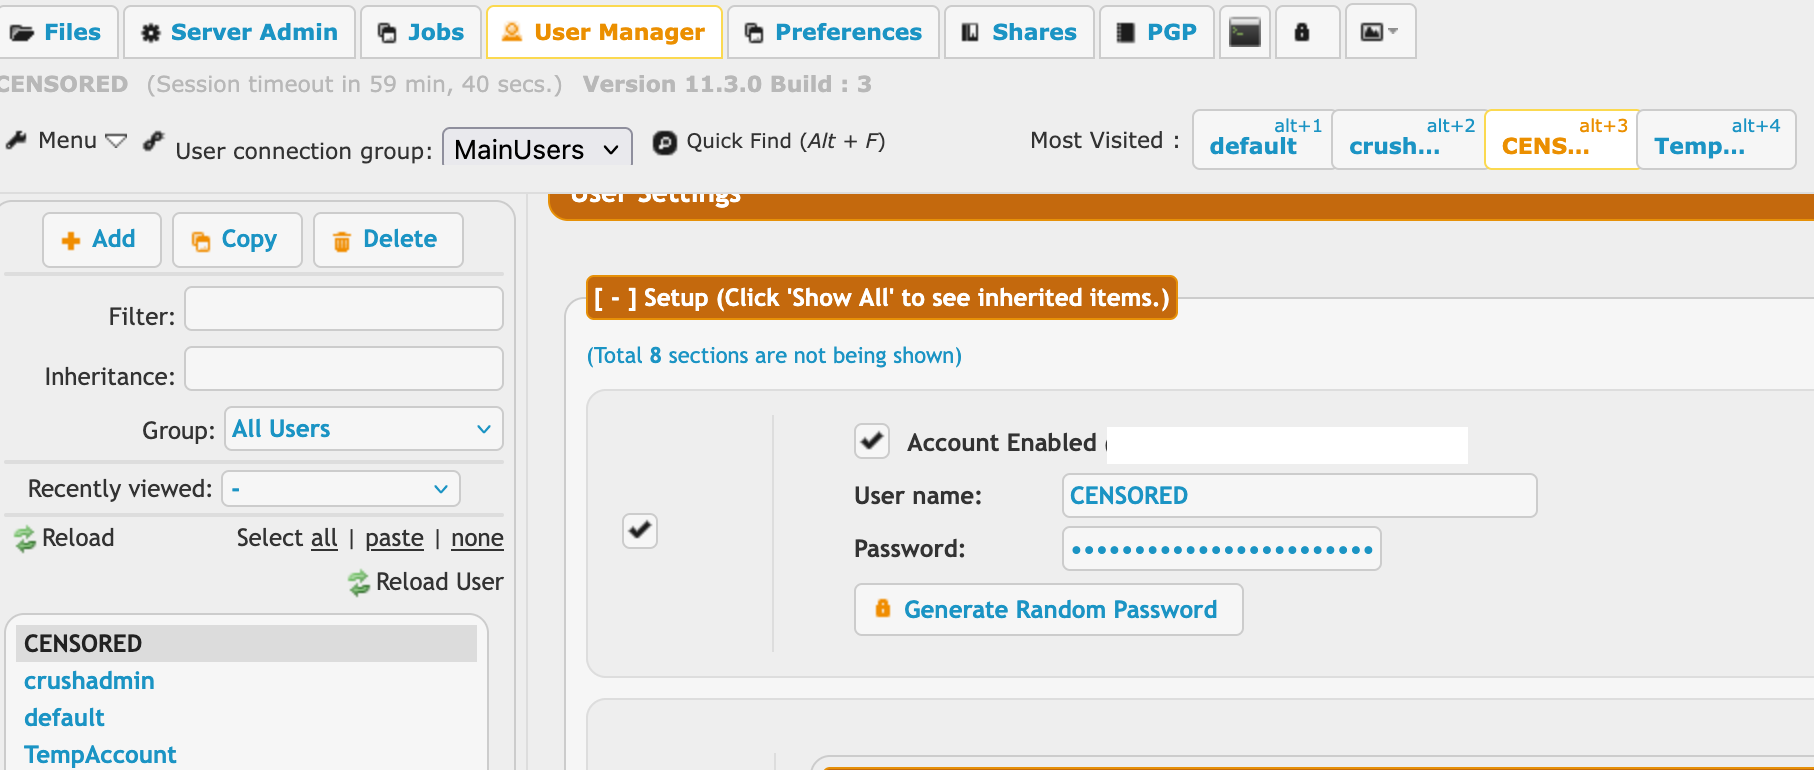Open the Recently viewed dropdown
The height and width of the screenshot is (770, 1814).
click(x=341, y=489)
